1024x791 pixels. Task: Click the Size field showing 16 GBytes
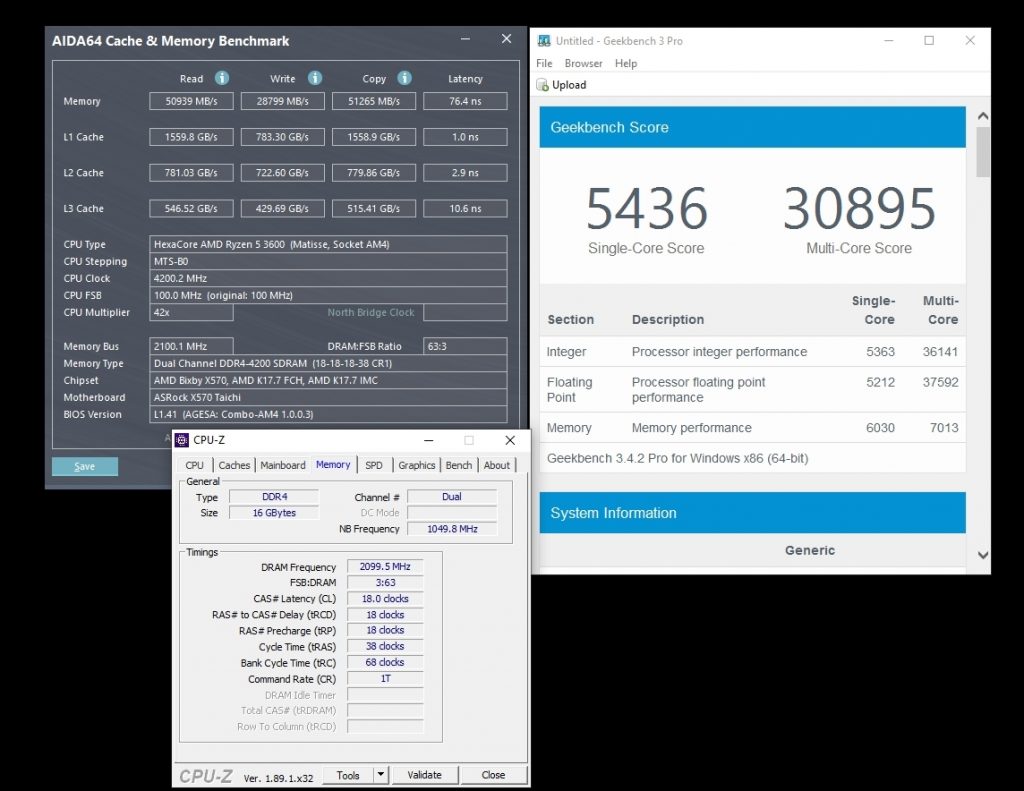[274, 513]
